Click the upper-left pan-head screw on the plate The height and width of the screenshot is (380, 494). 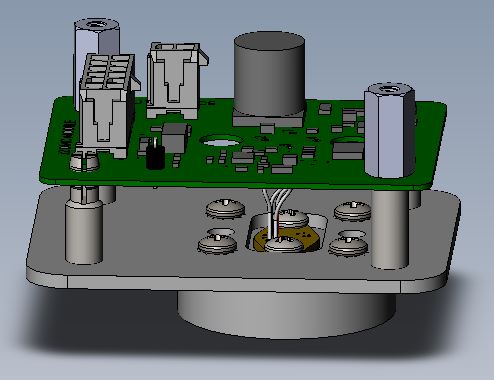pos(225,208)
